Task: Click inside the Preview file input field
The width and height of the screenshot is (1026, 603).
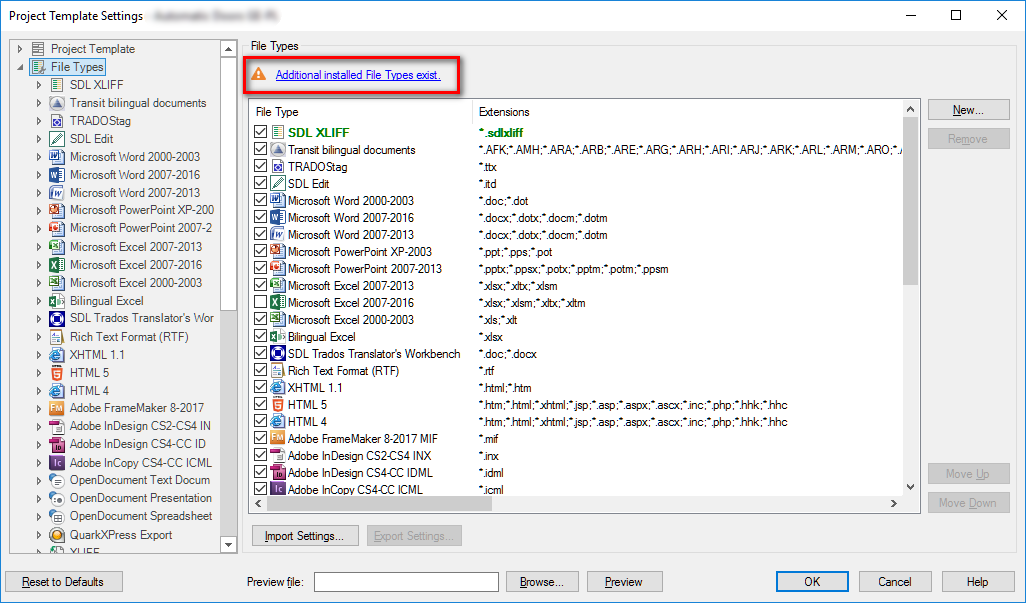Action: pos(405,581)
